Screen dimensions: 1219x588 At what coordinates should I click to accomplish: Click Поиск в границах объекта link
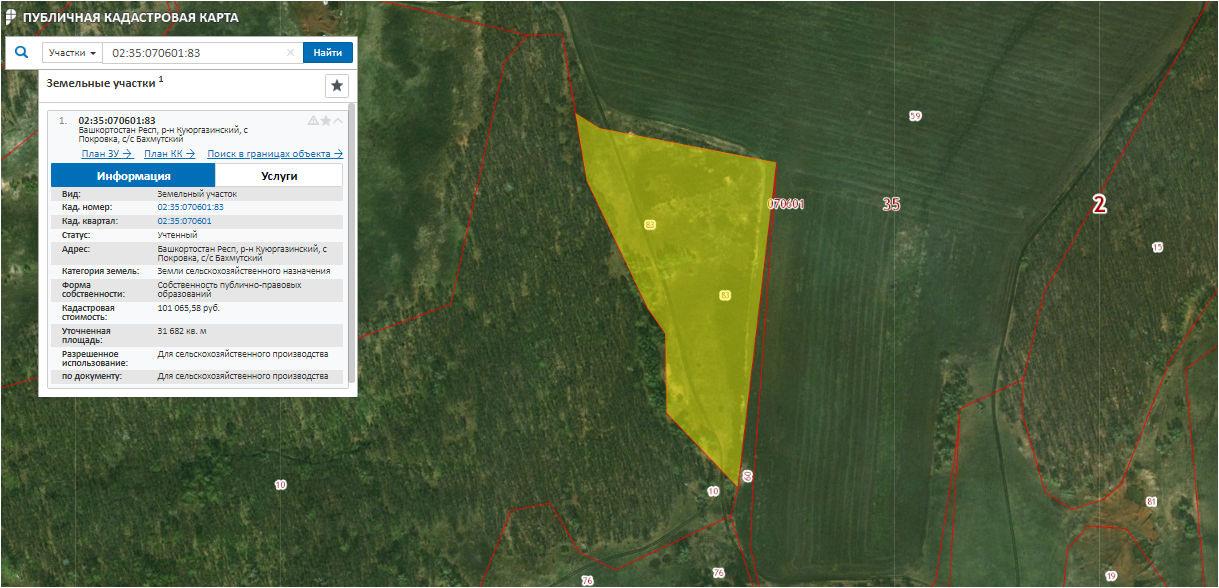point(275,154)
